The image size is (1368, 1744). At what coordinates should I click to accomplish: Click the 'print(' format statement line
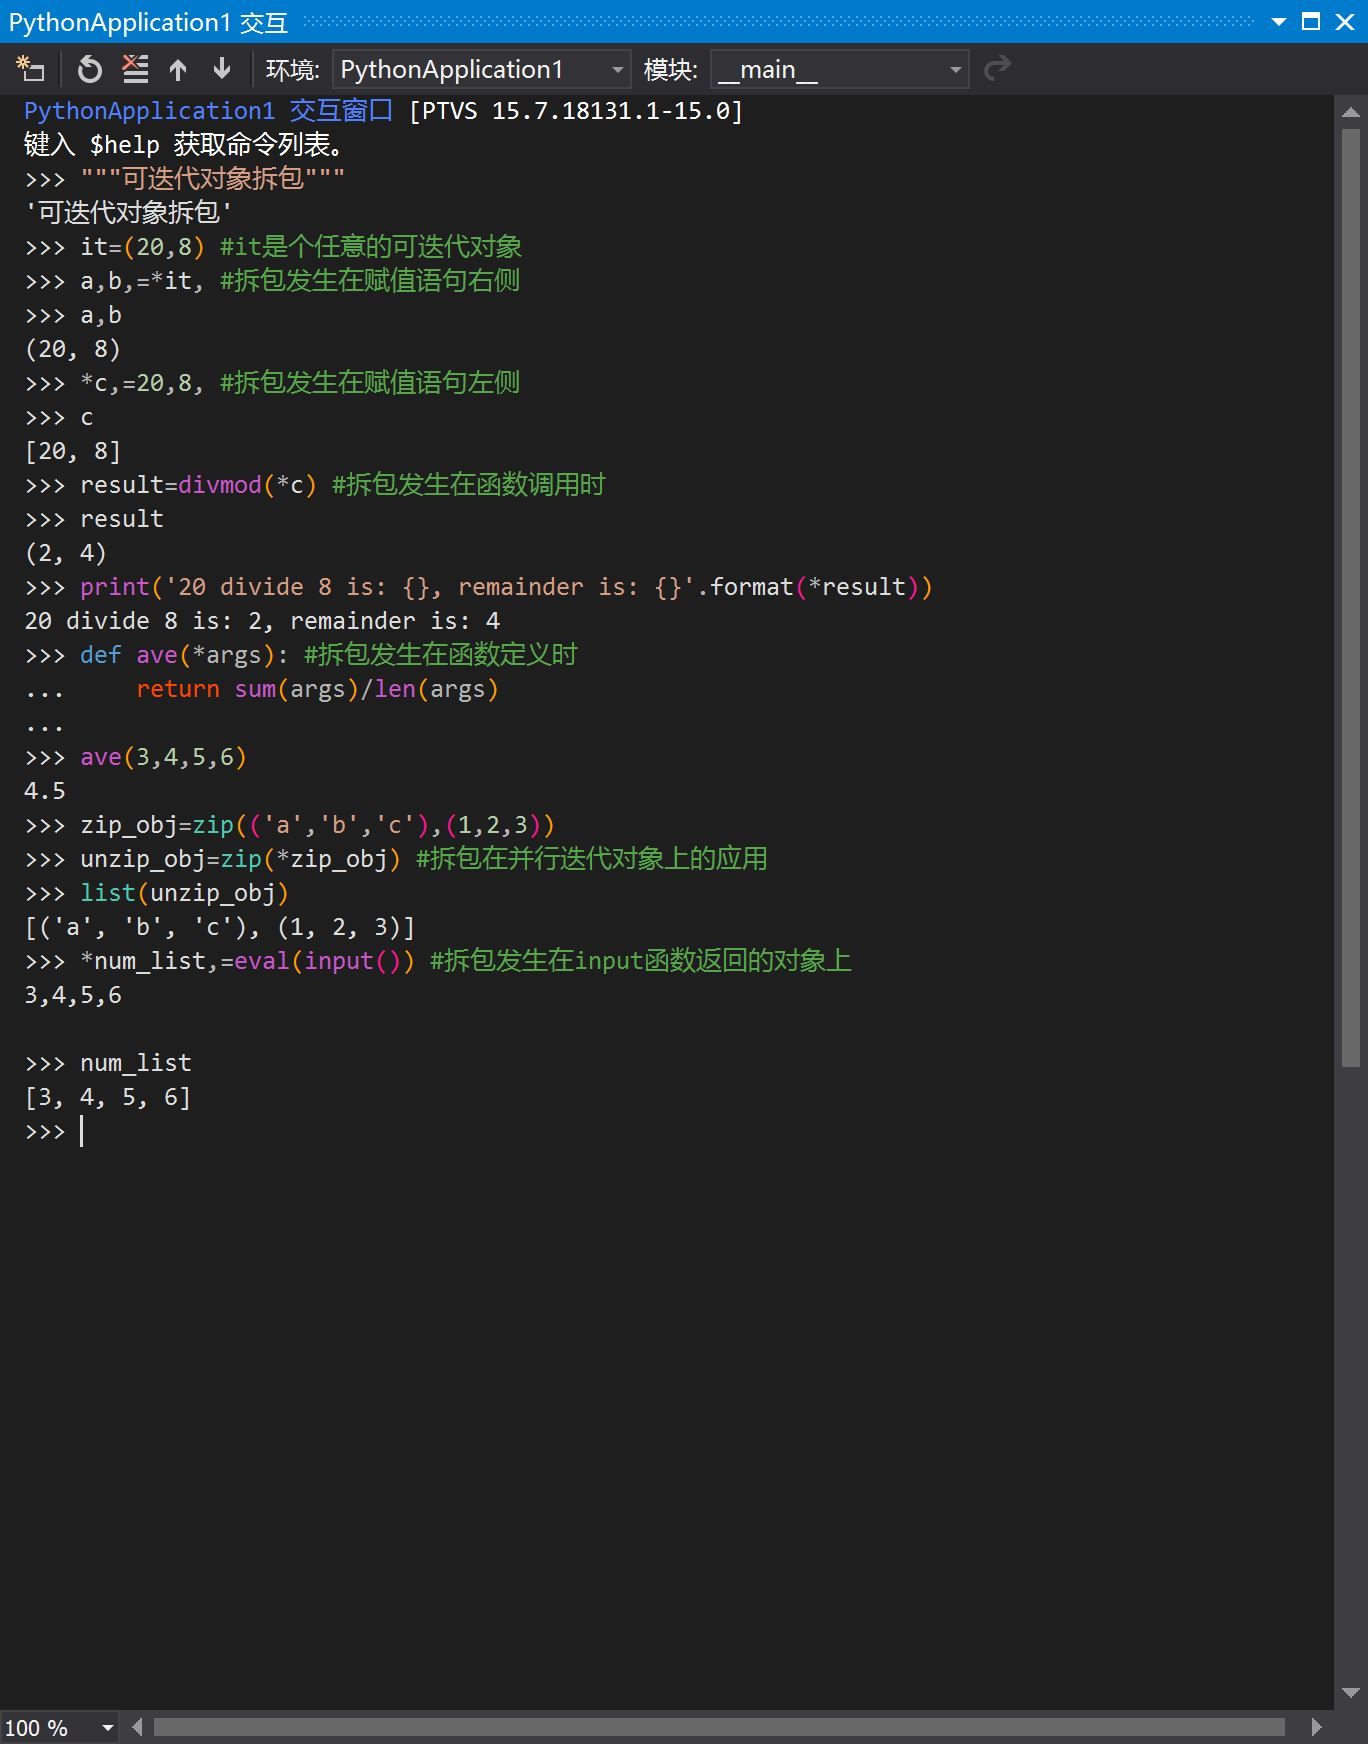pos(479,587)
